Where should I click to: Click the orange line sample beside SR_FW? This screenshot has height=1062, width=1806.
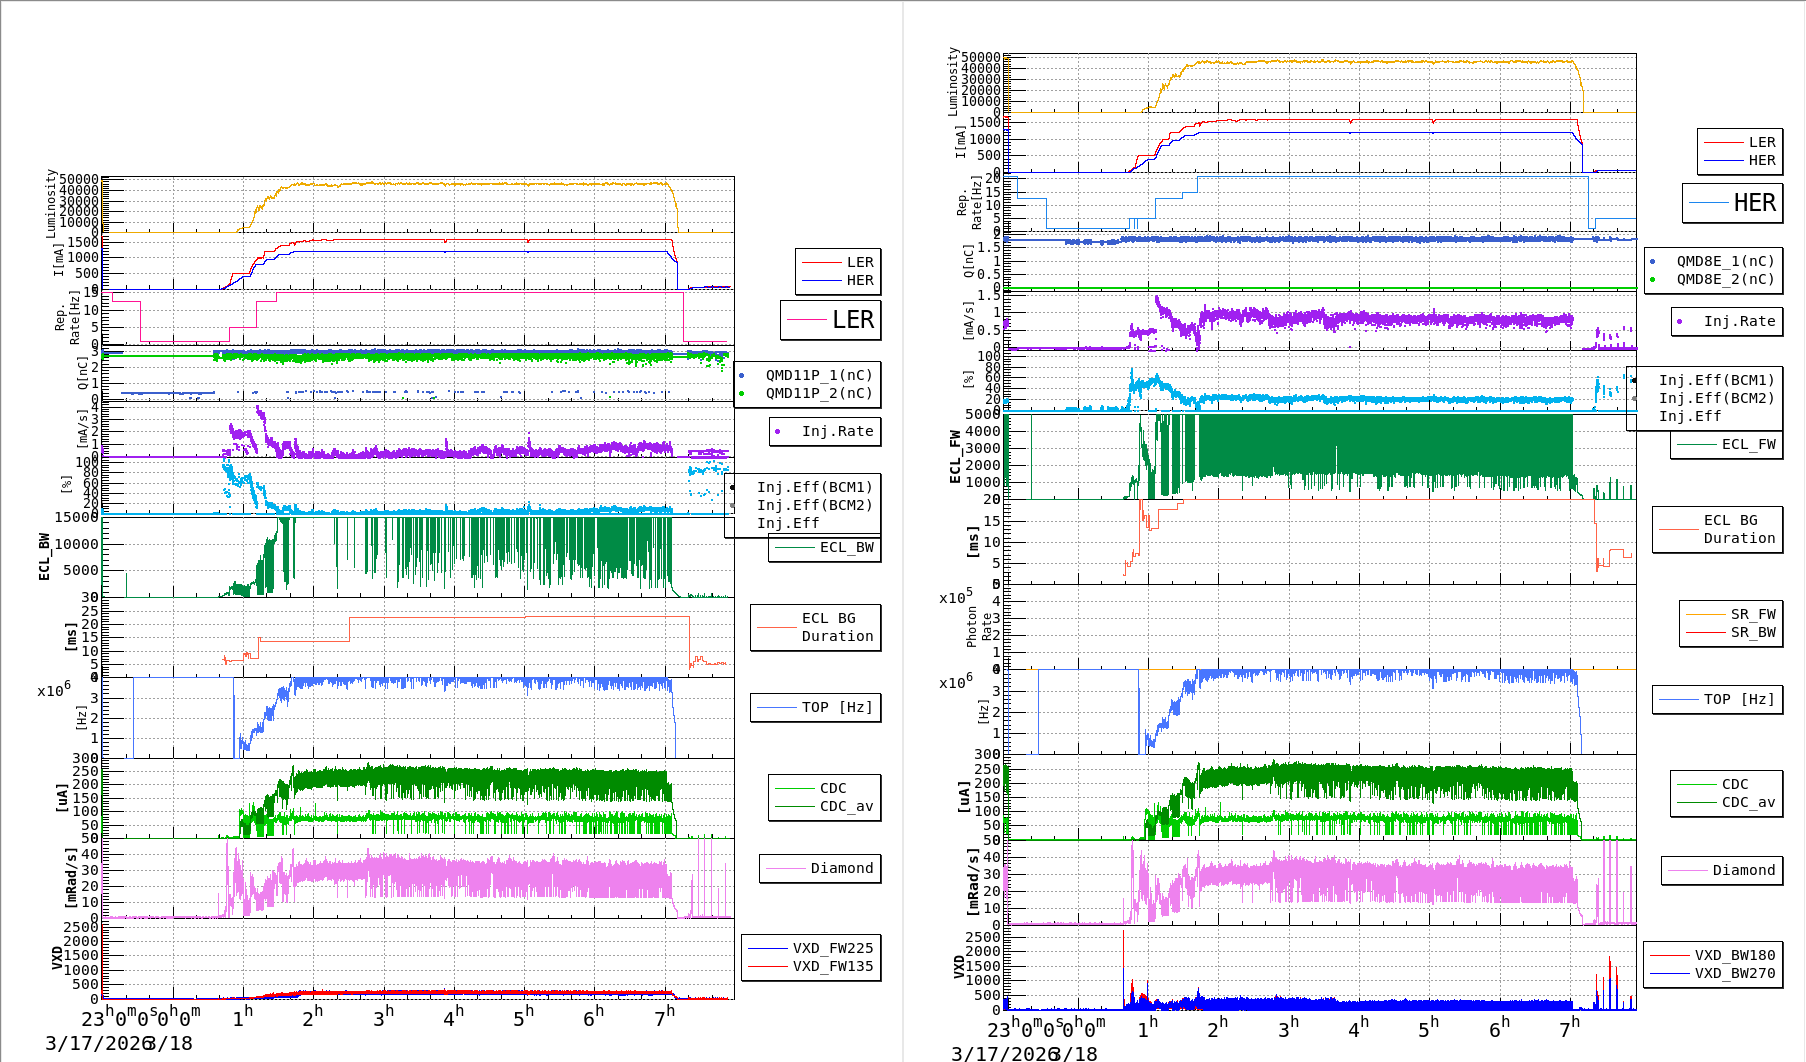[1705, 614]
